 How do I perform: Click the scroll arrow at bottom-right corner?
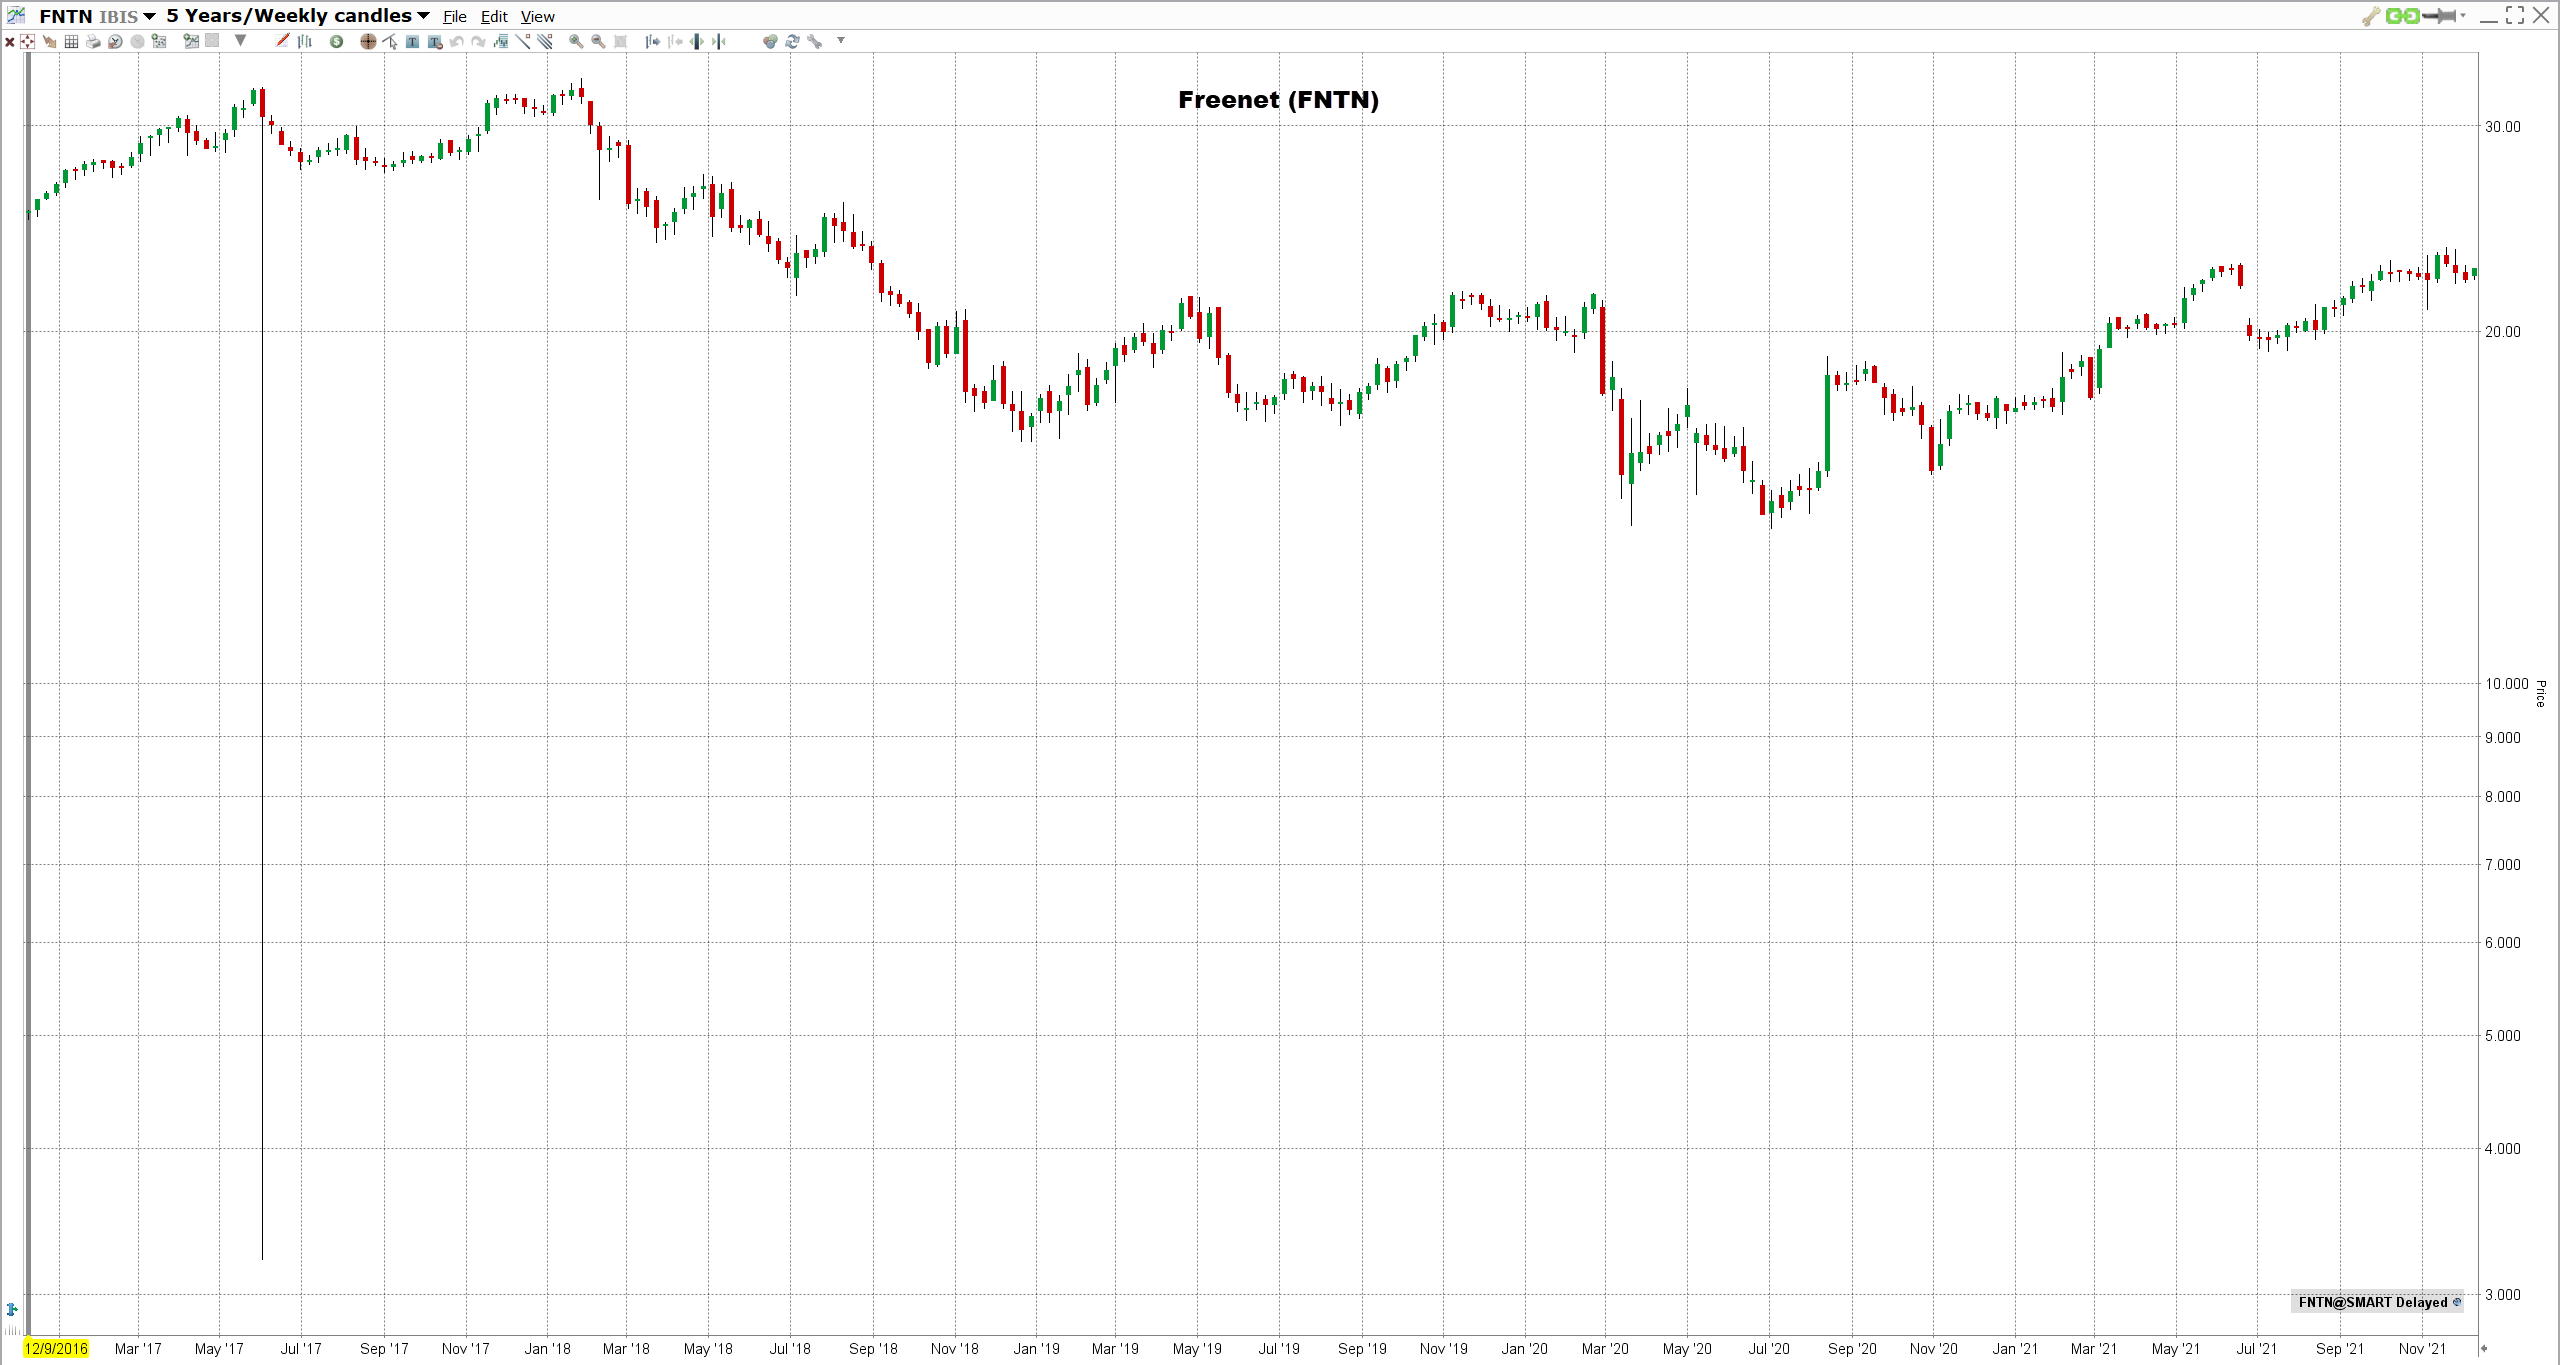click(2484, 1349)
